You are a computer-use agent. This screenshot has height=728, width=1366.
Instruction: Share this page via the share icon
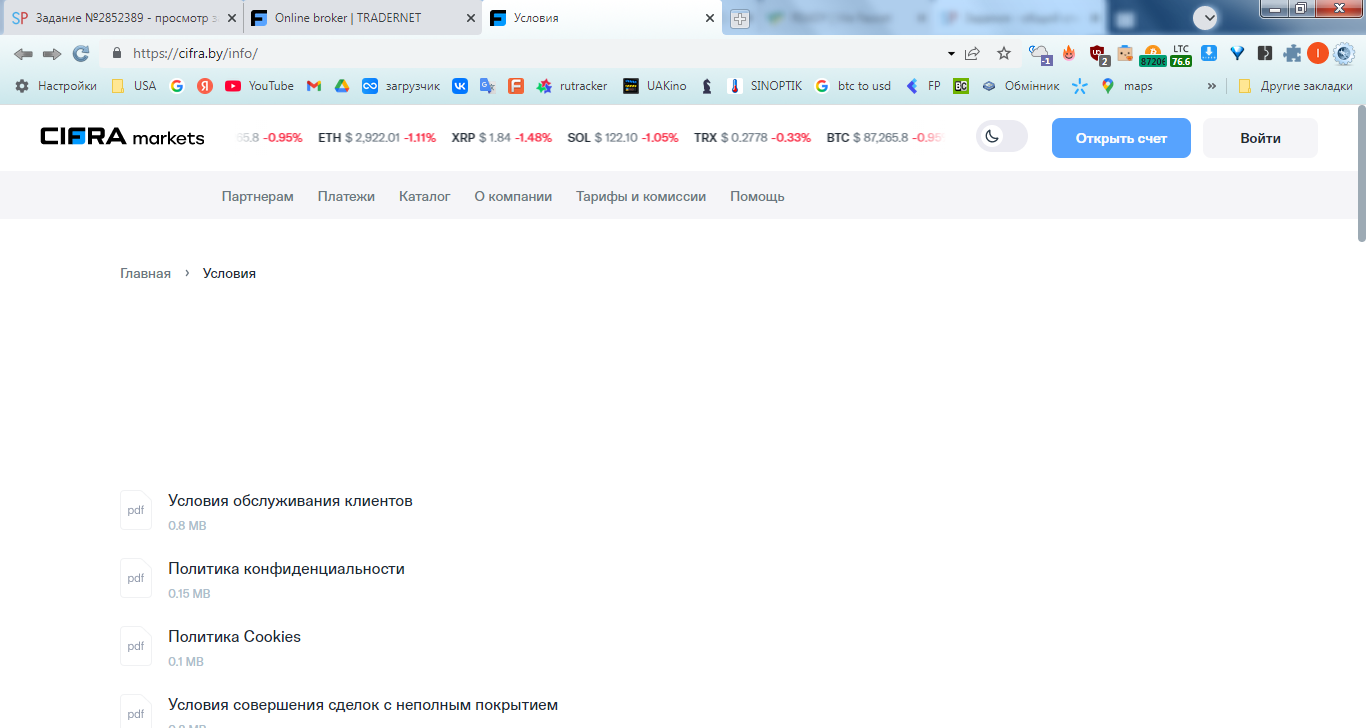click(x=972, y=53)
